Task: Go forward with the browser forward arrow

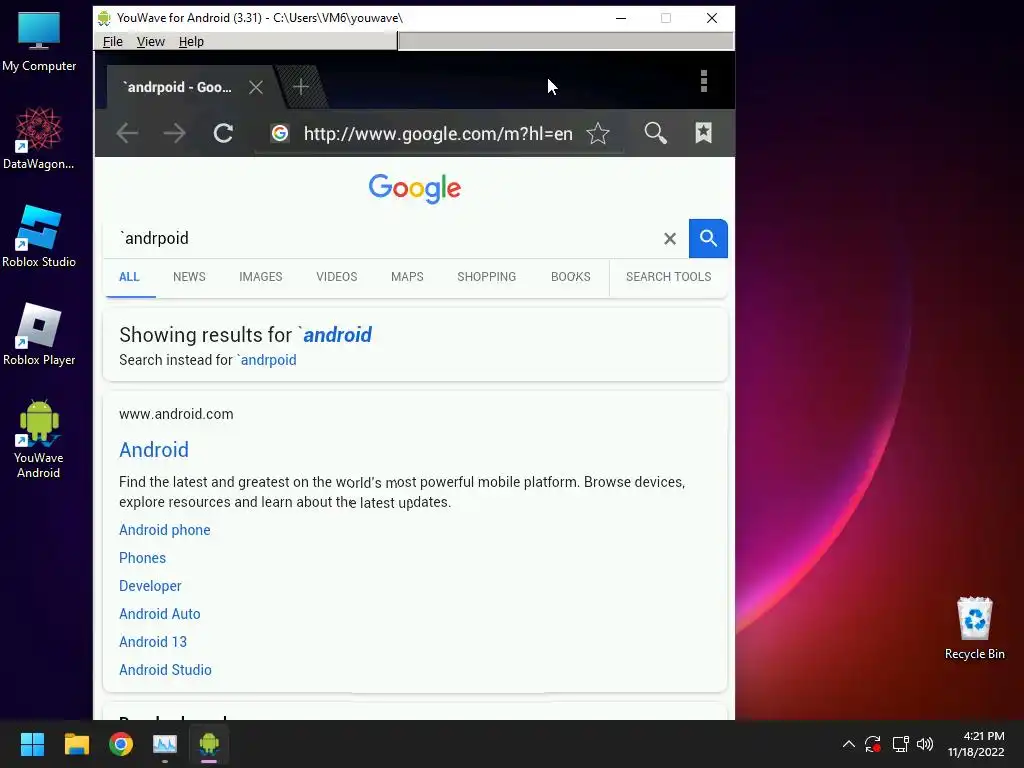Action: pyautogui.click(x=174, y=133)
